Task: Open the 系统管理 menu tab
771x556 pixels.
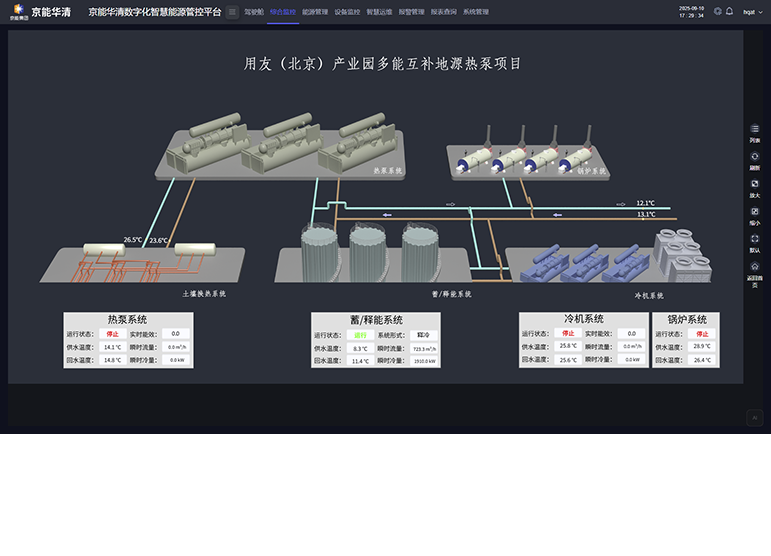Action: click(475, 12)
